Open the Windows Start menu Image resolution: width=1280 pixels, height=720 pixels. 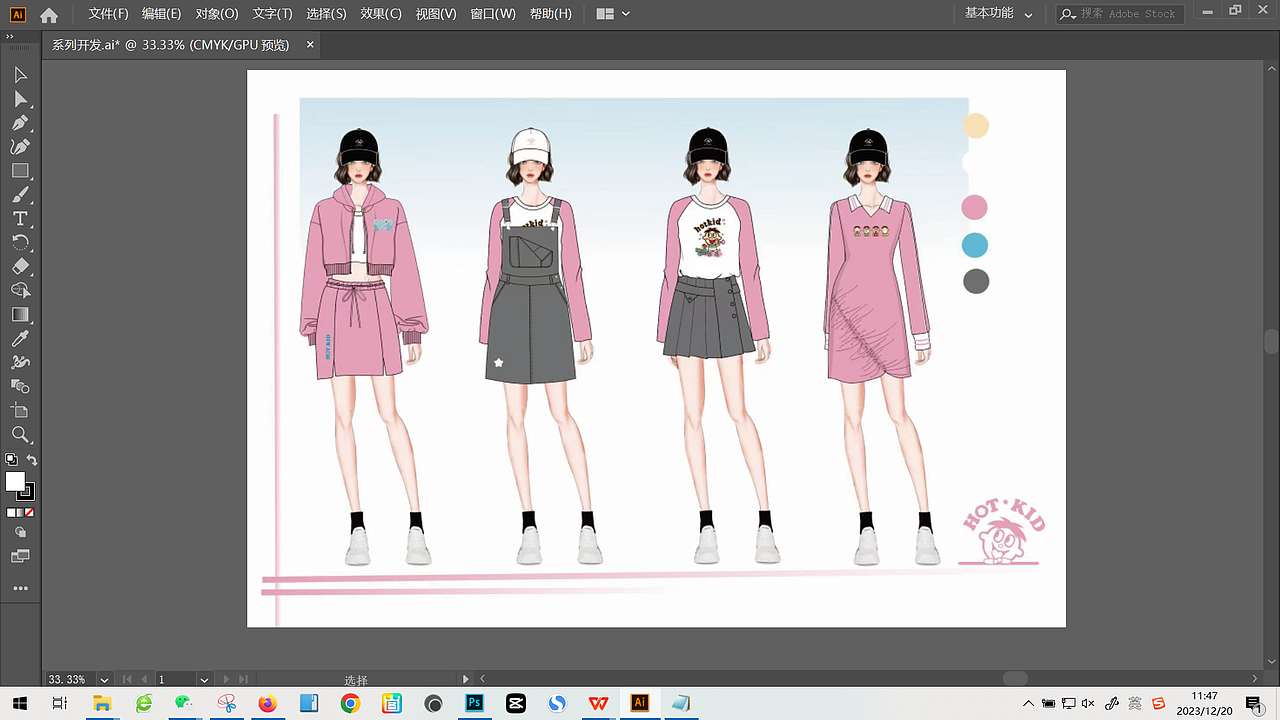pyautogui.click(x=19, y=703)
